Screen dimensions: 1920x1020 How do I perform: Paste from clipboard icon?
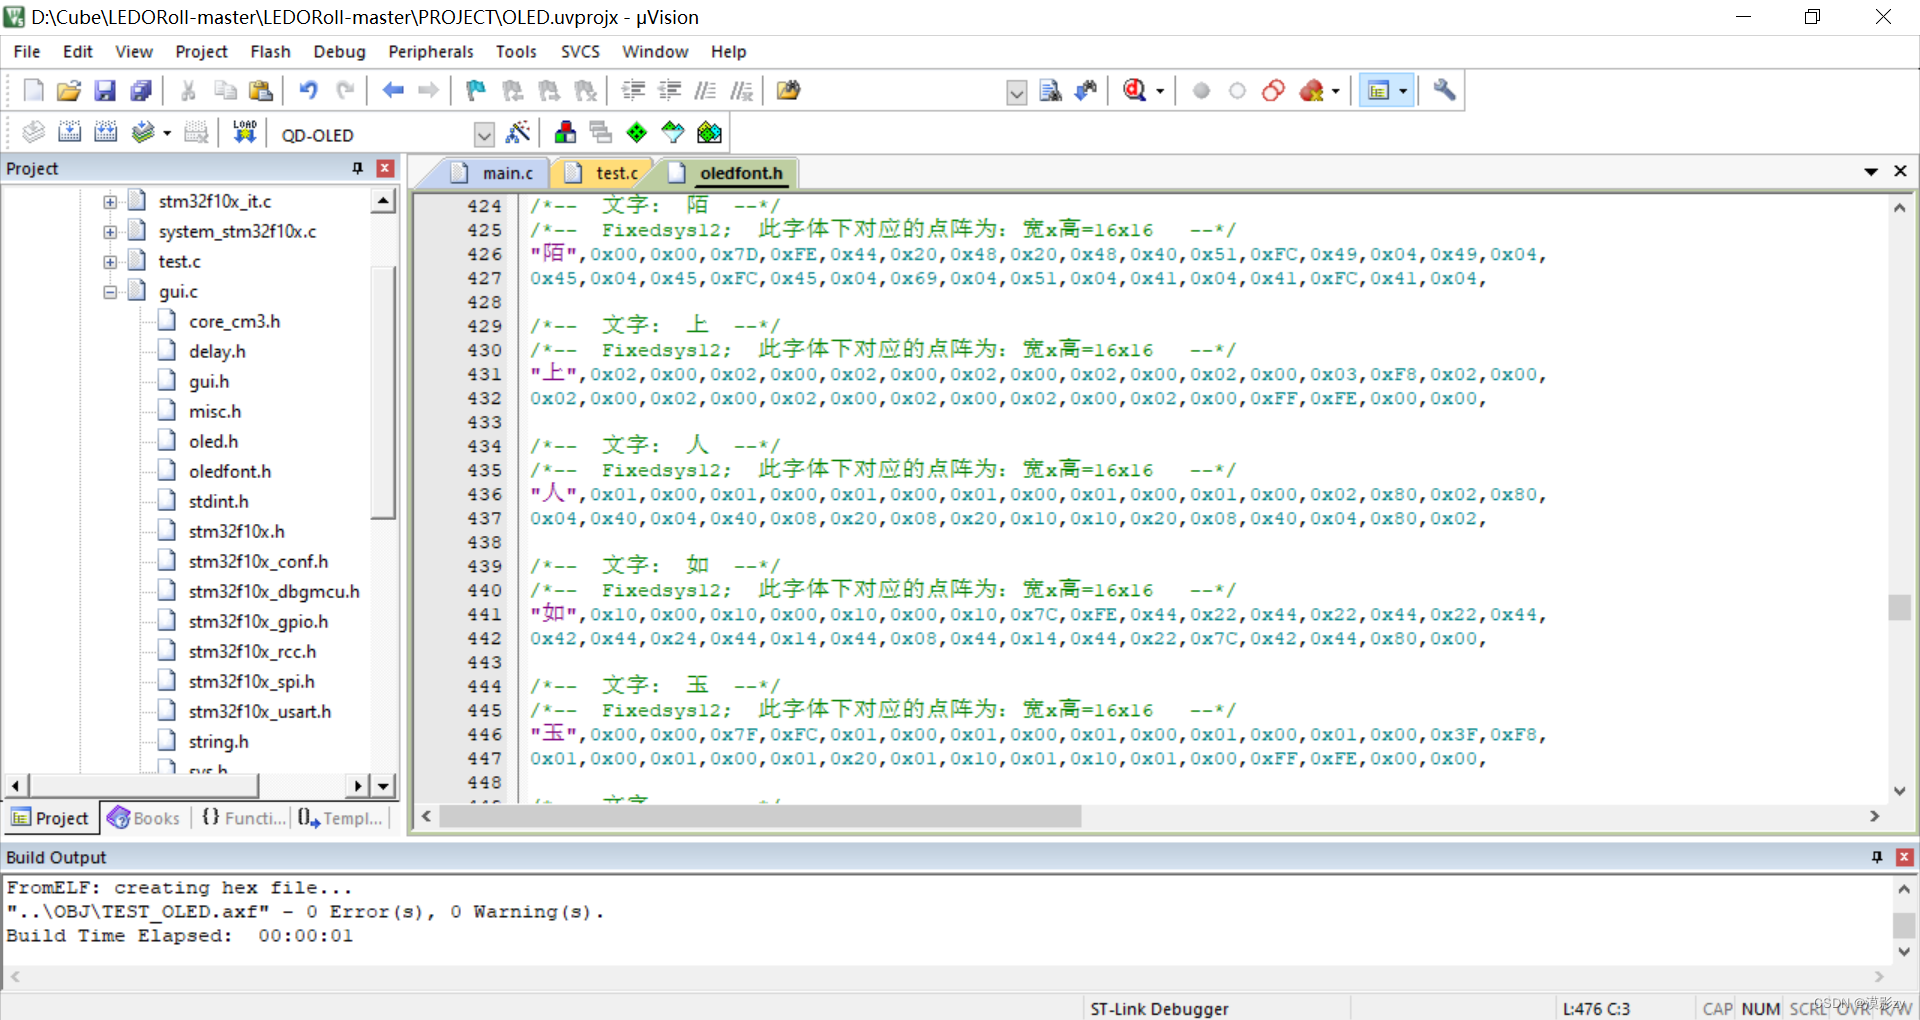pos(261,91)
